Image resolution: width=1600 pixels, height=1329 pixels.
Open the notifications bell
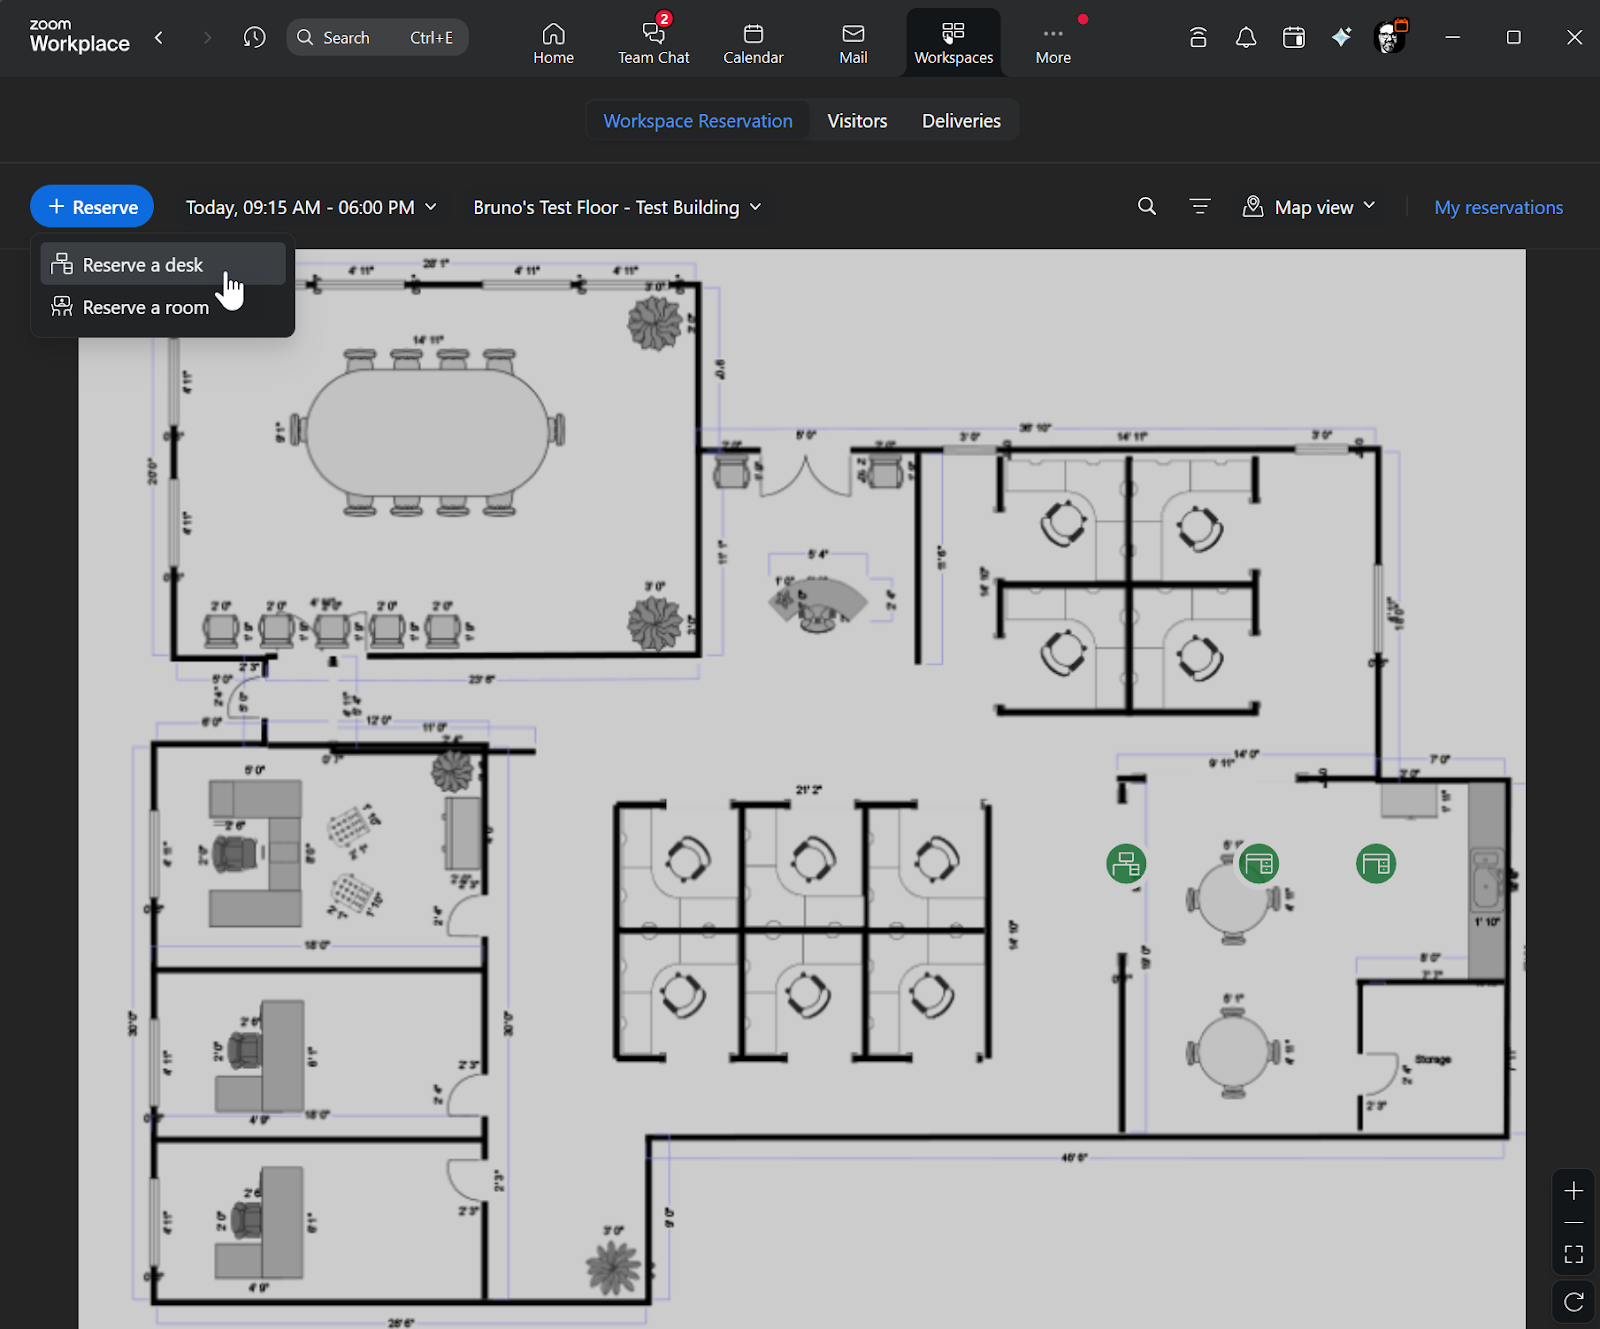pyautogui.click(x=1245, y=38)
